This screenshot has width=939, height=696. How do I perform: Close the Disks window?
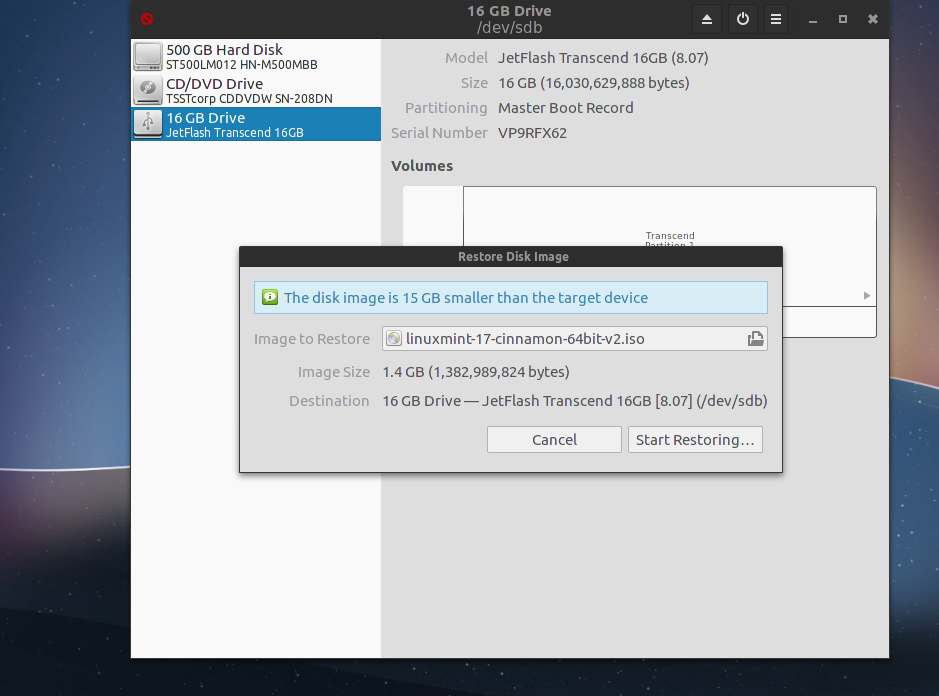tap(873, 19)
